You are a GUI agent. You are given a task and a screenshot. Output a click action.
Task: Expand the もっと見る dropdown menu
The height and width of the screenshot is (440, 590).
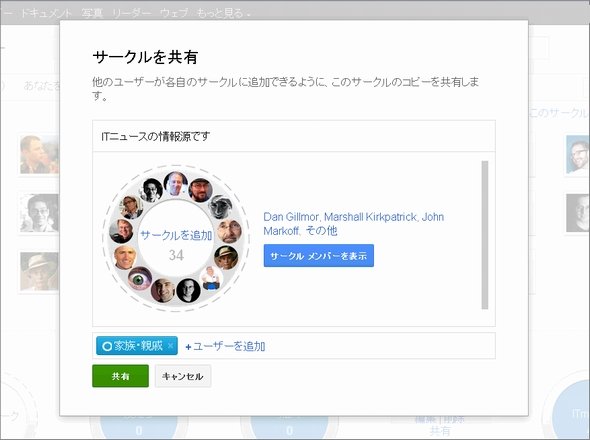tap(224, 13)
